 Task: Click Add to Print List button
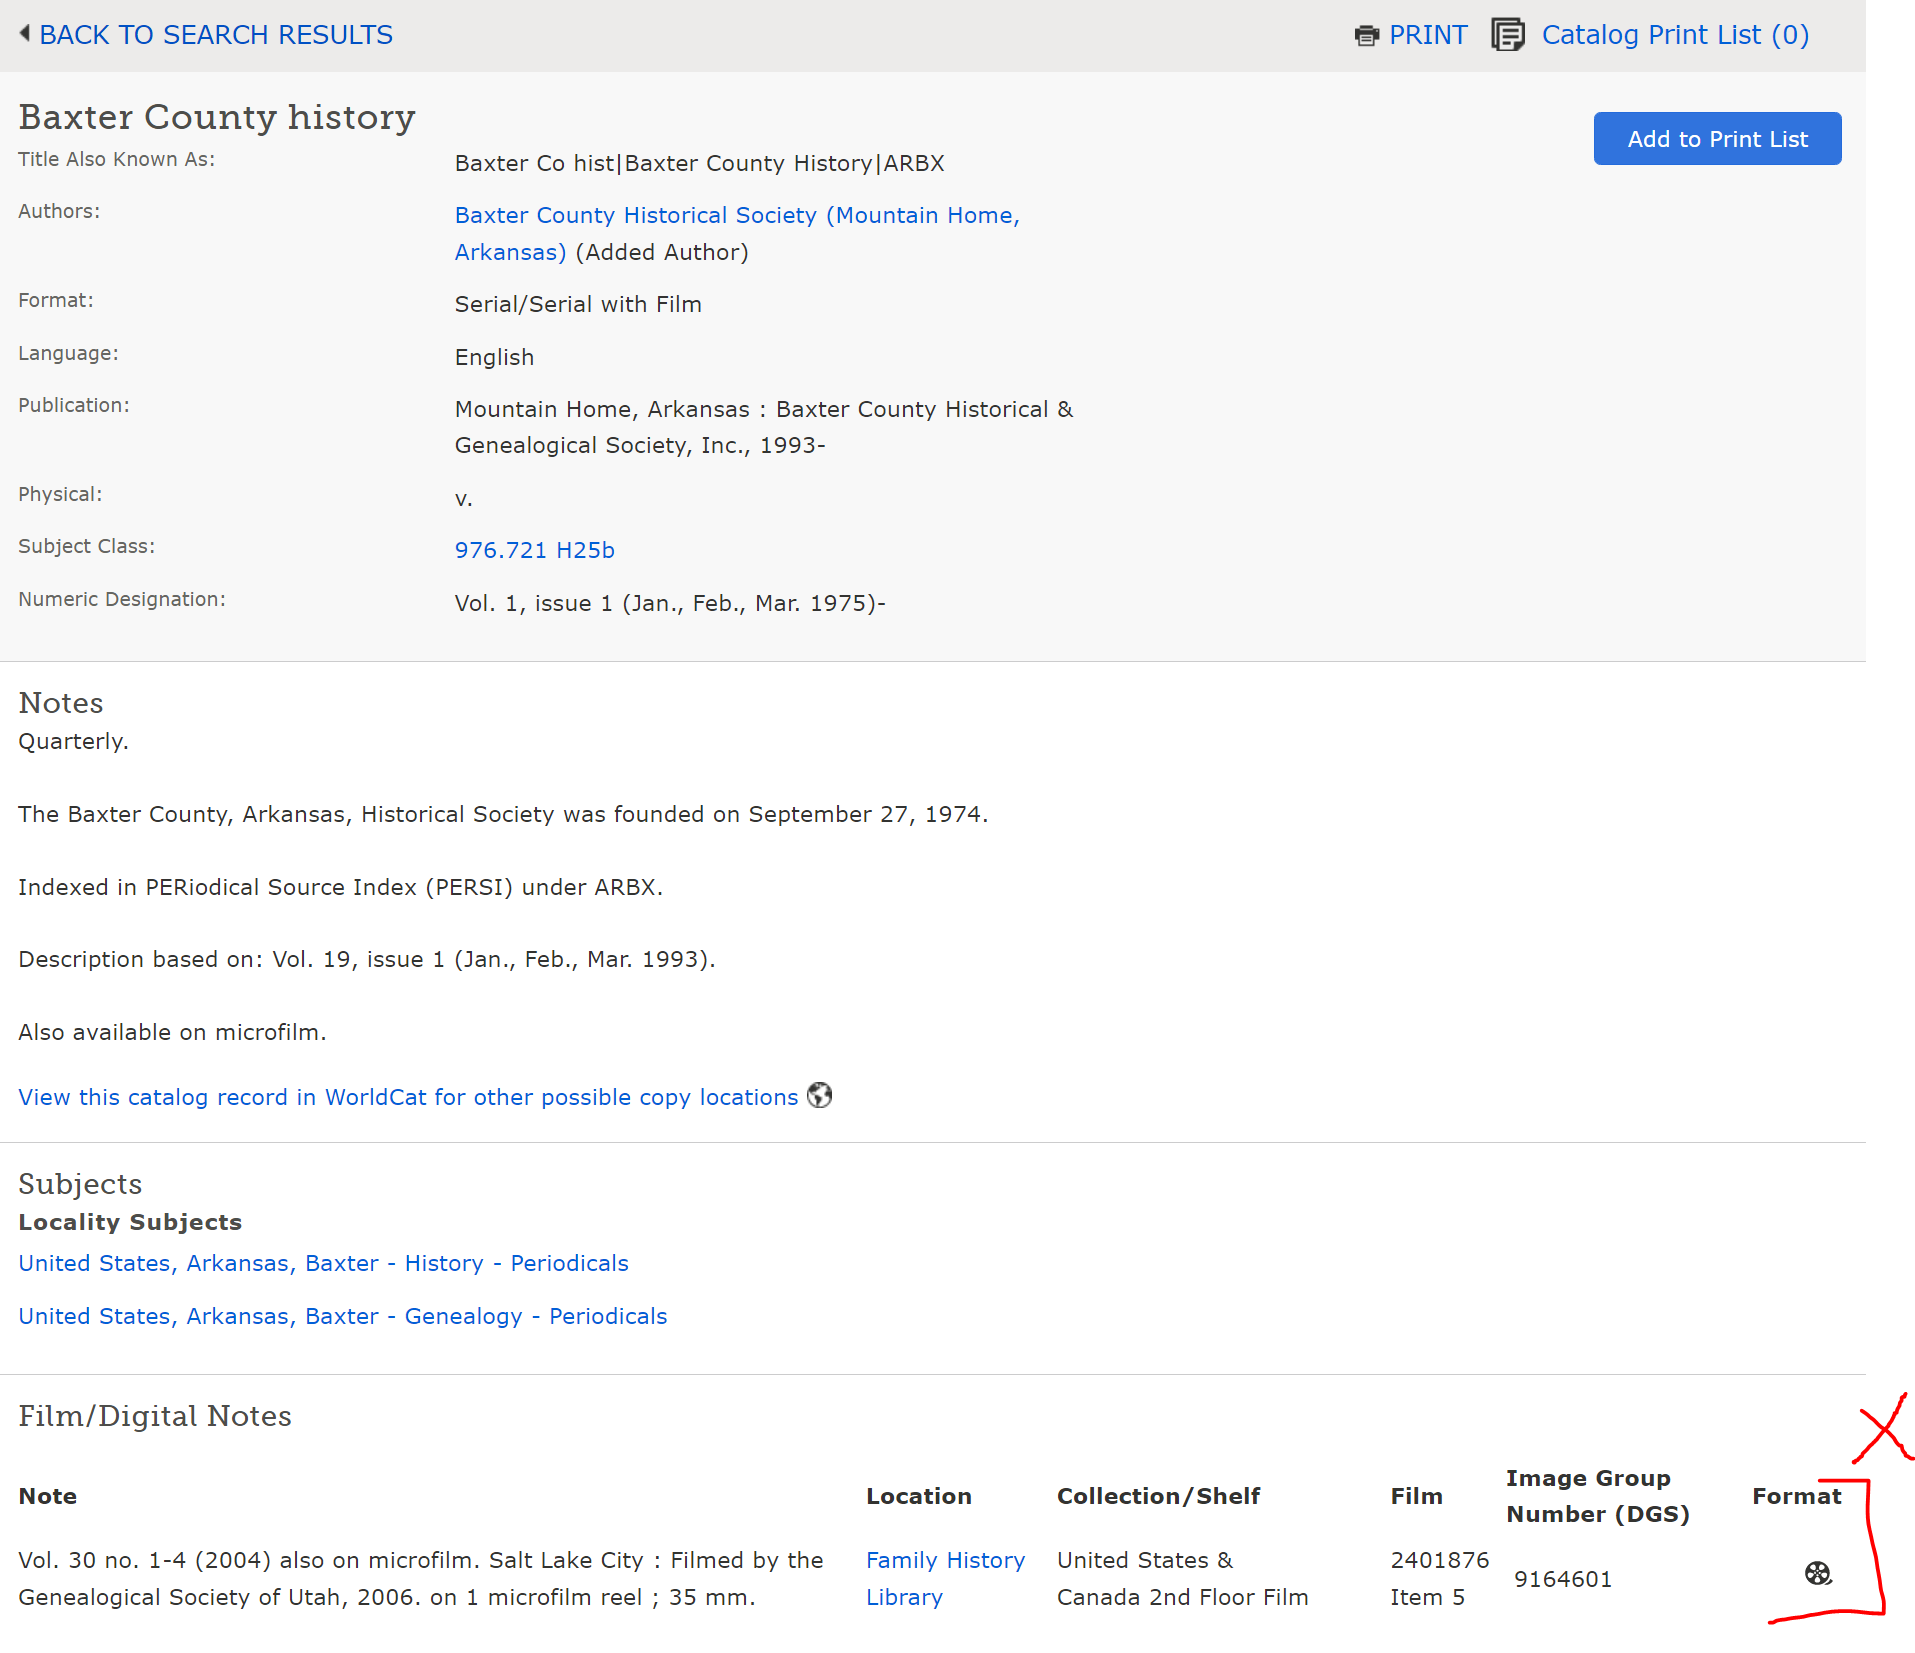click(1717, 139)
